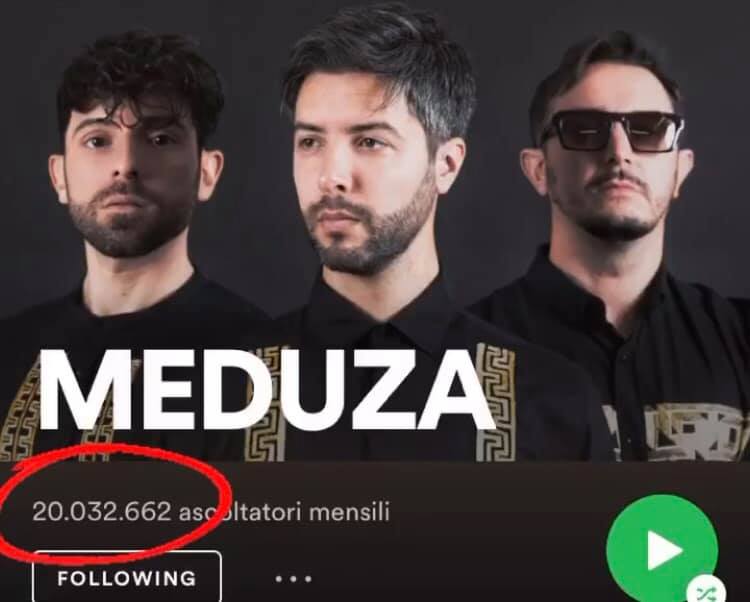Click the middle dot of the options icon
The image size is (750, 602).
[x=293, y=579]
